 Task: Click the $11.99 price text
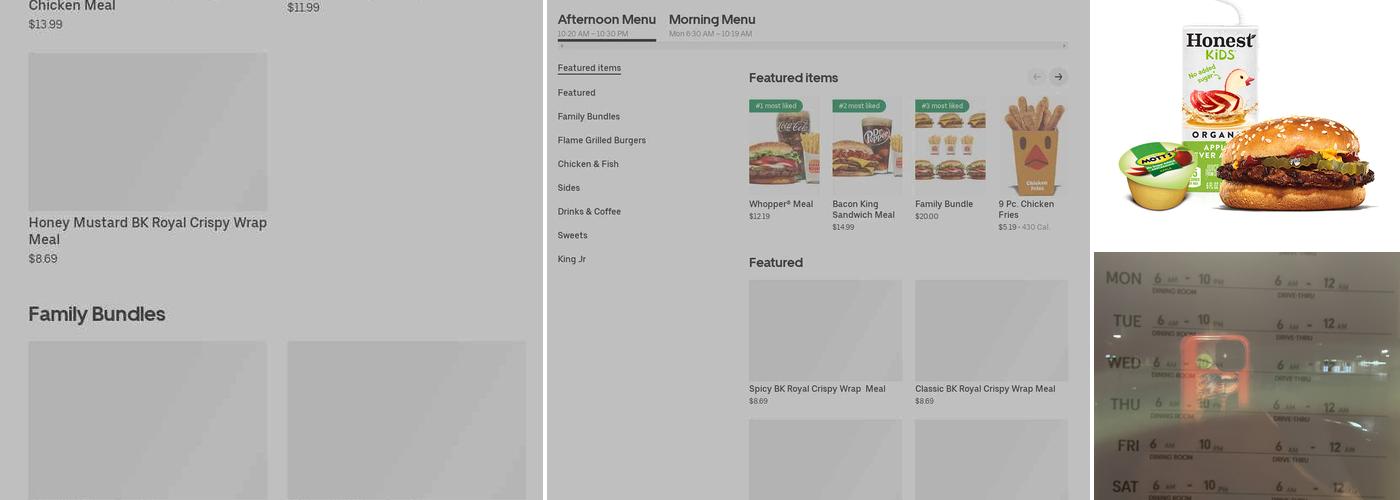click(x=303, y=8)
